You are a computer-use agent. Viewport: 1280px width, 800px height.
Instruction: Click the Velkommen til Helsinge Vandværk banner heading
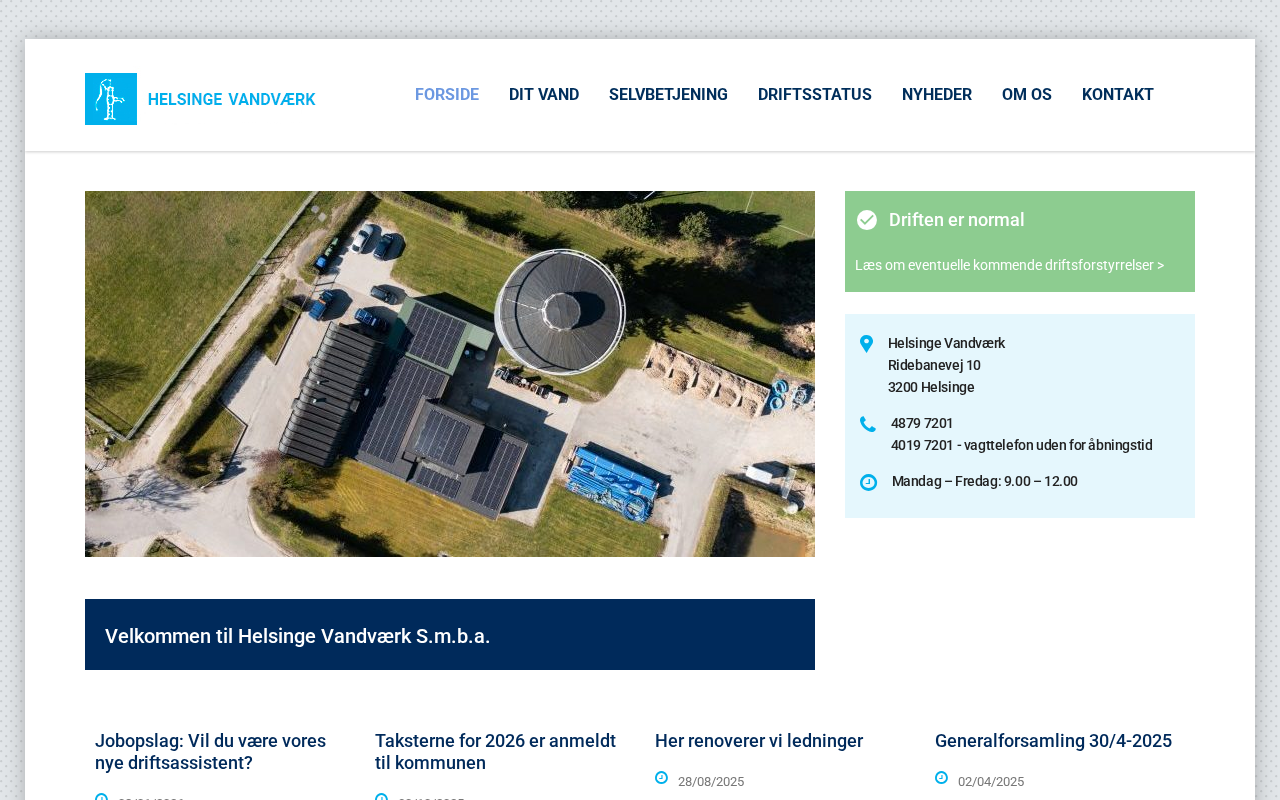(298, 636)
